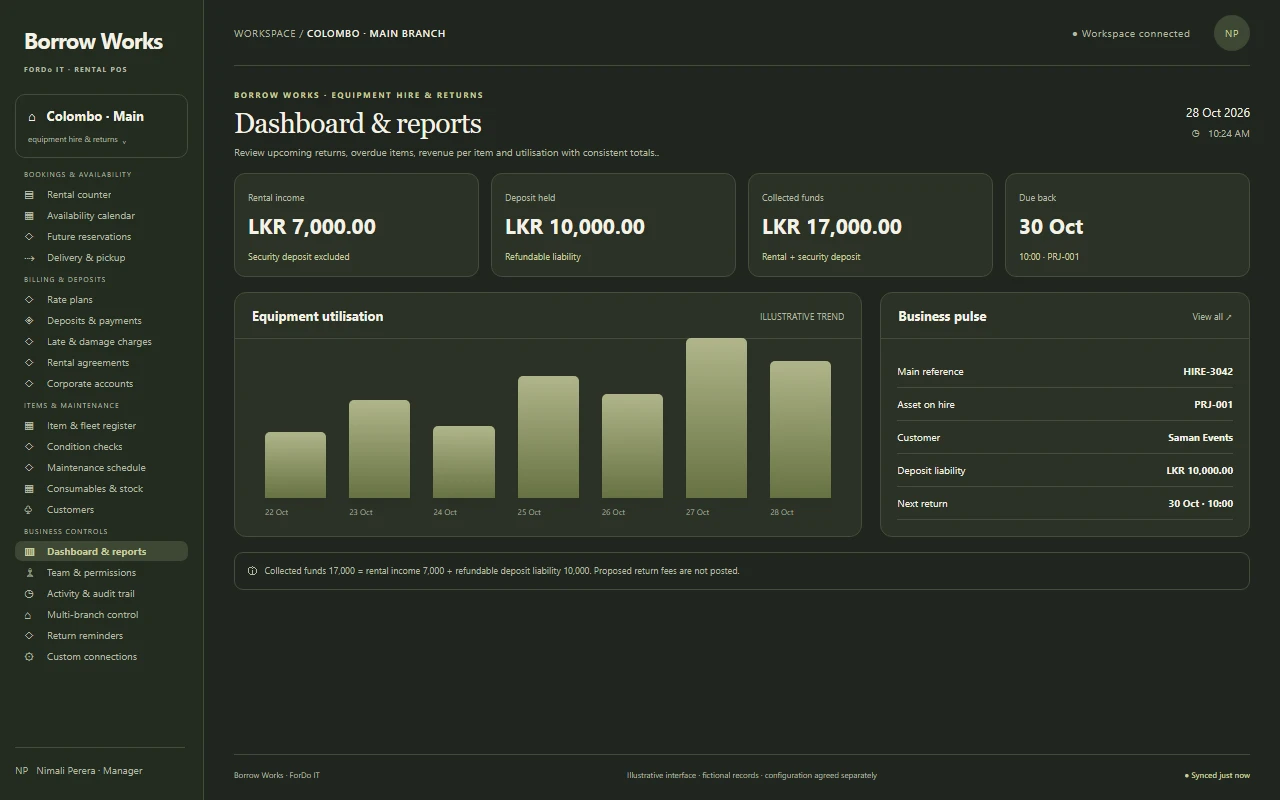
Task: Click the Consumables & stock icon
Action: point(29,489)
